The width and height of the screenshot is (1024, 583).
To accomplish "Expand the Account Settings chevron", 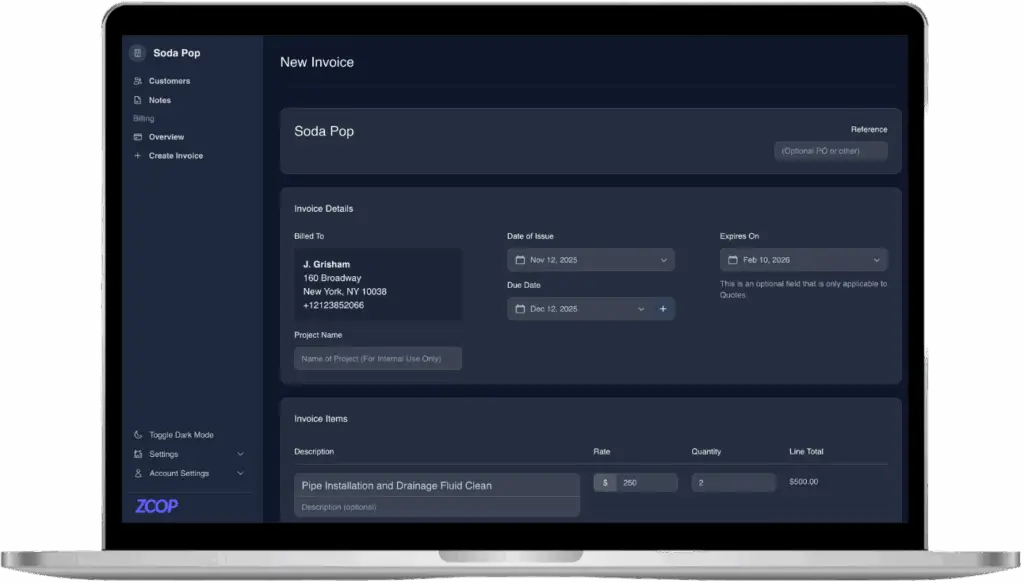I will 240,473.
